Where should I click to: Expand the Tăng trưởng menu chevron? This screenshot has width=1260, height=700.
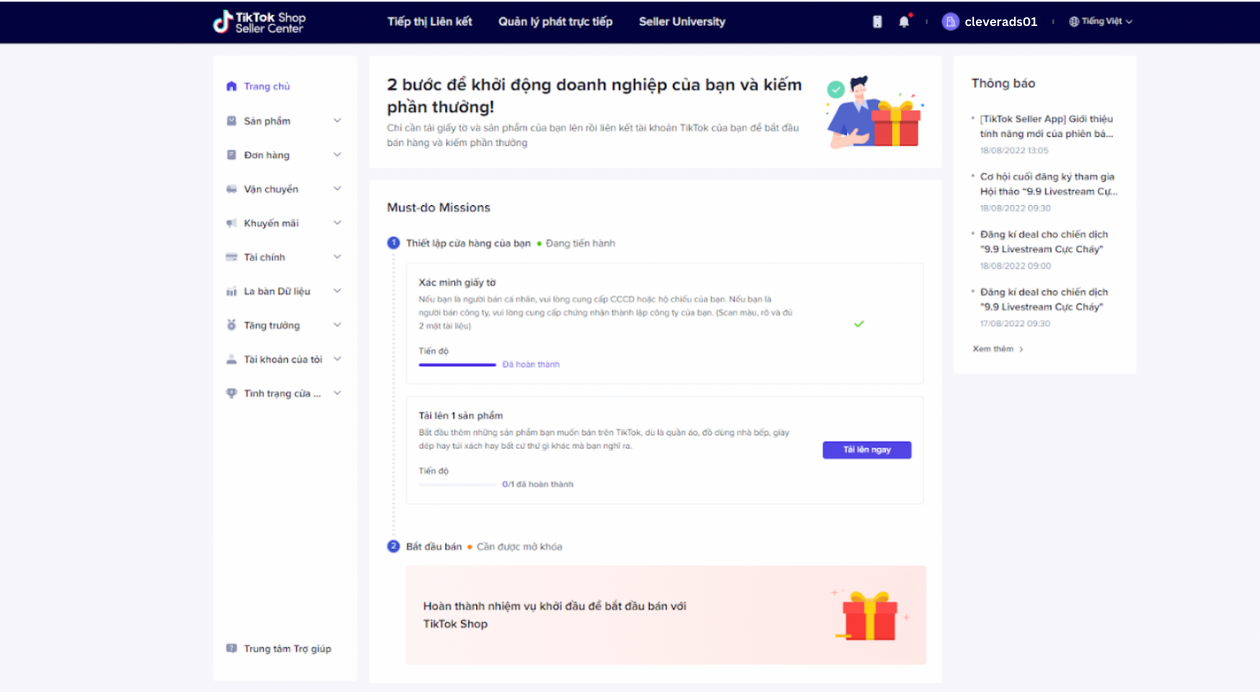(x=337, y=325)
